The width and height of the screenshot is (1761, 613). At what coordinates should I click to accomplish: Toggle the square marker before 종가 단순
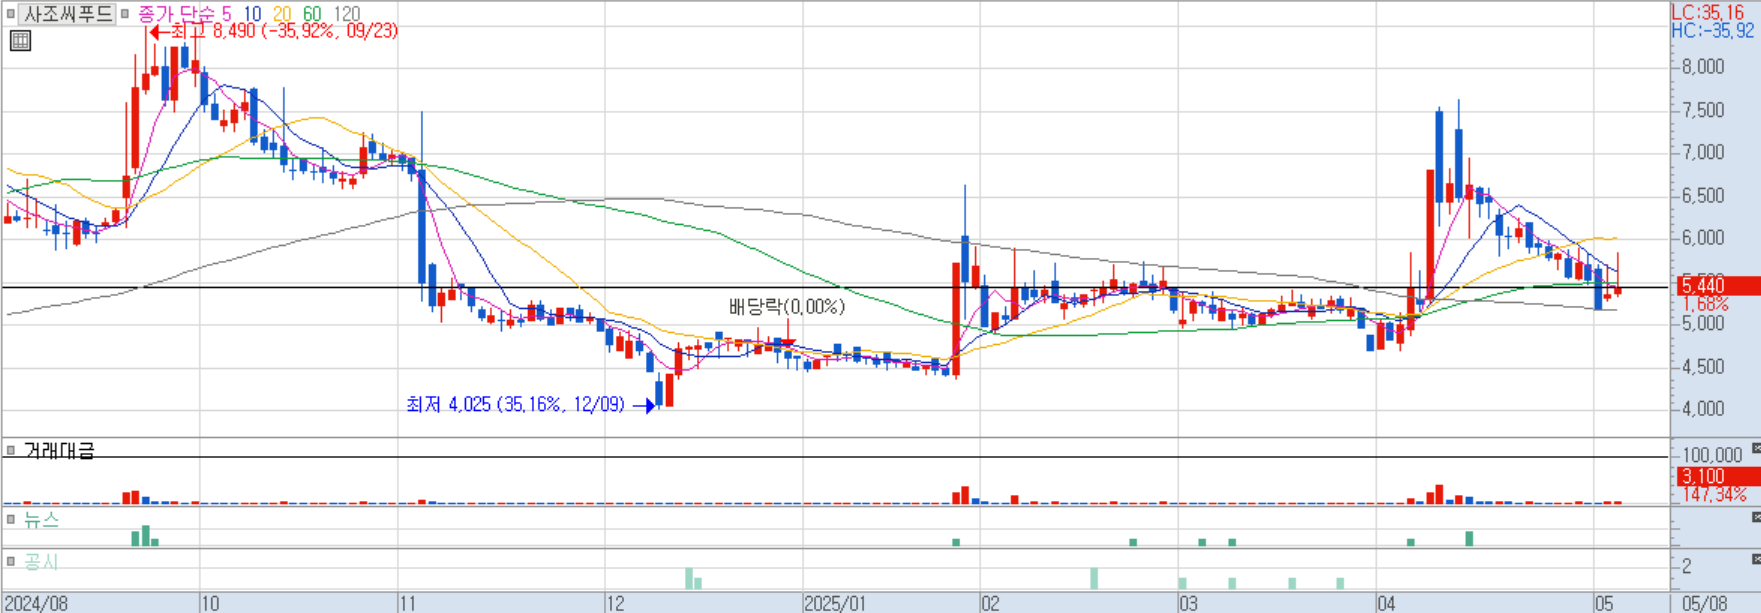click(x=125, y=14)
